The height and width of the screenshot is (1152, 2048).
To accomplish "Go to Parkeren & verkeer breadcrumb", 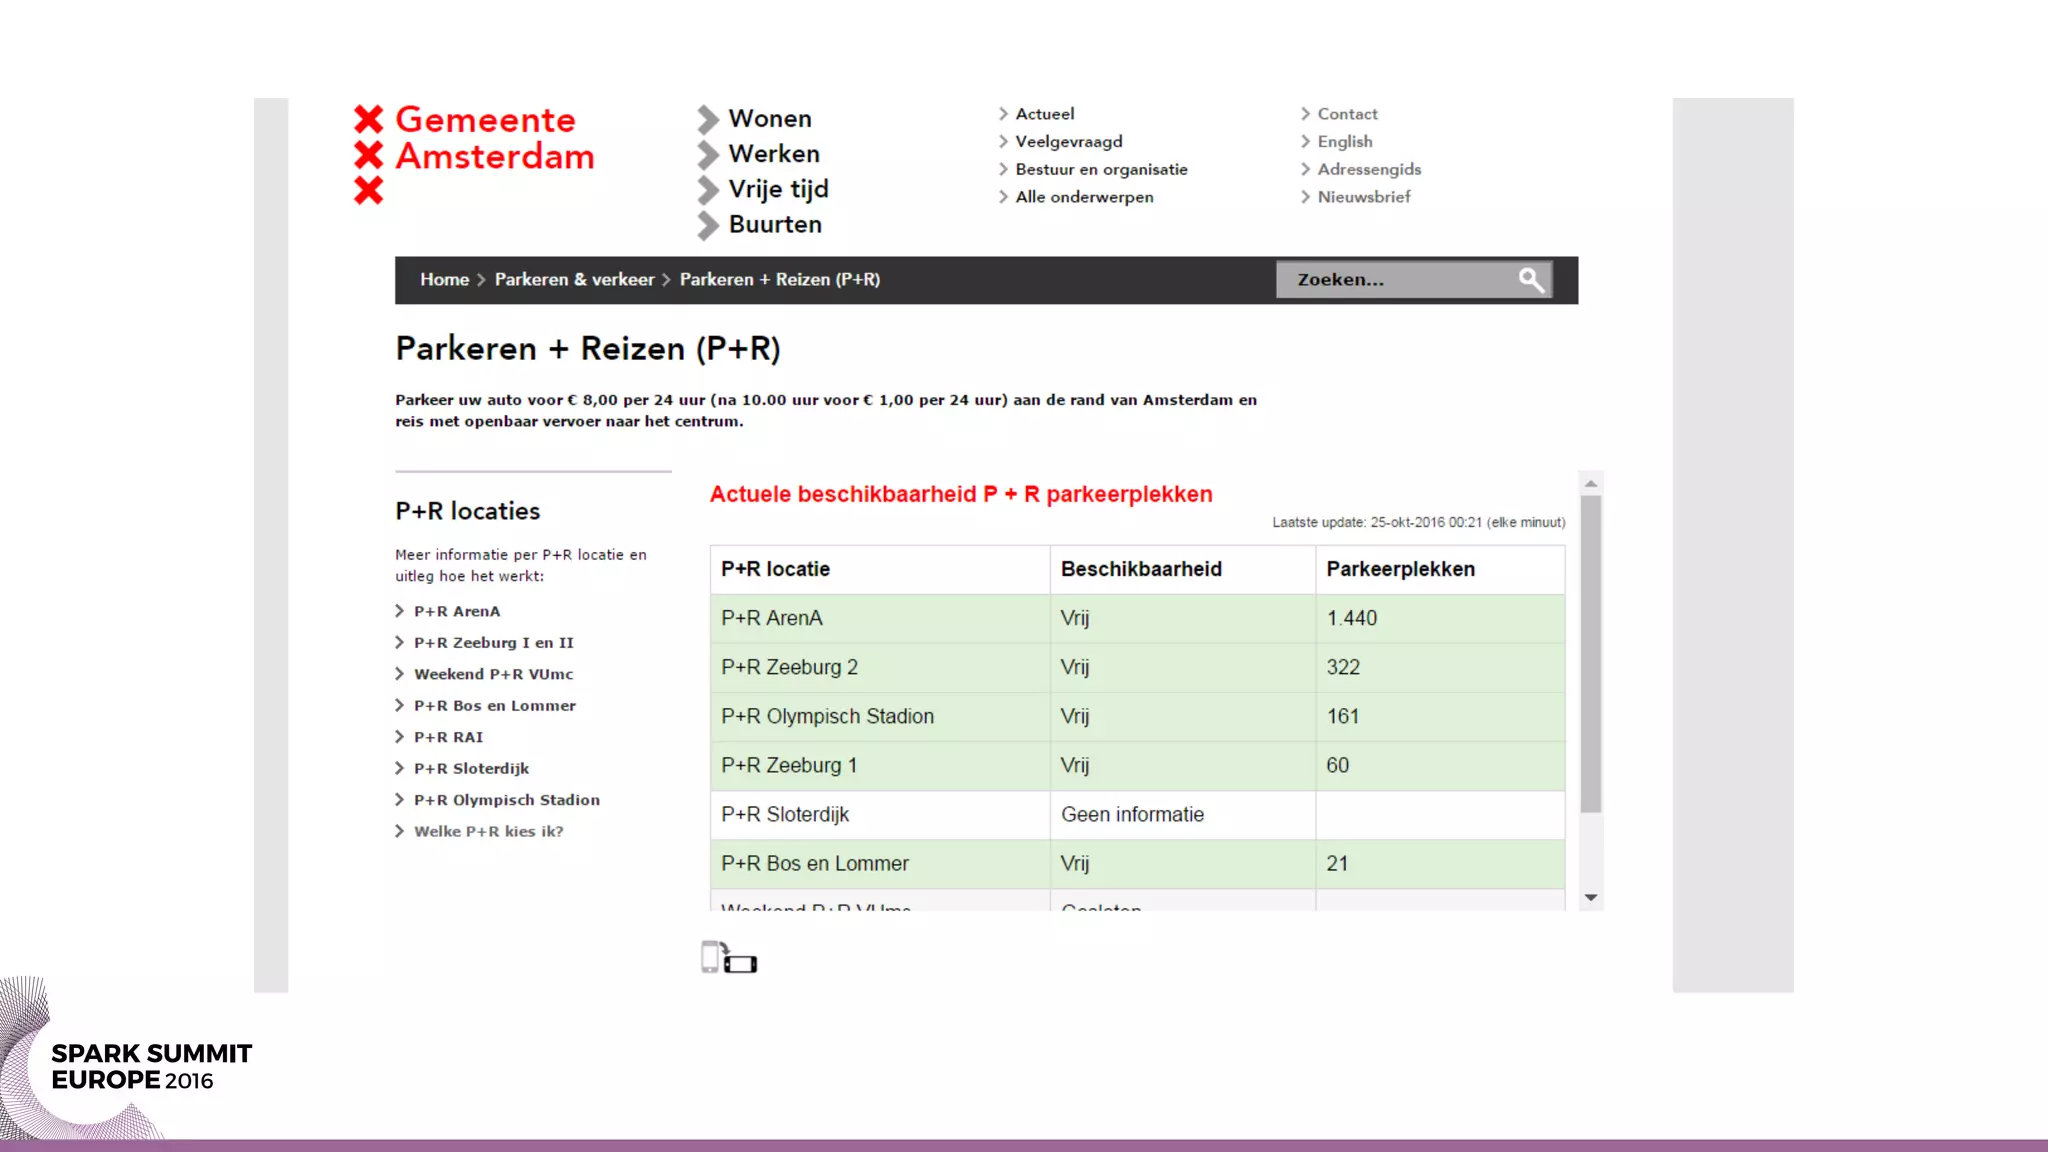I will point(574,280).
